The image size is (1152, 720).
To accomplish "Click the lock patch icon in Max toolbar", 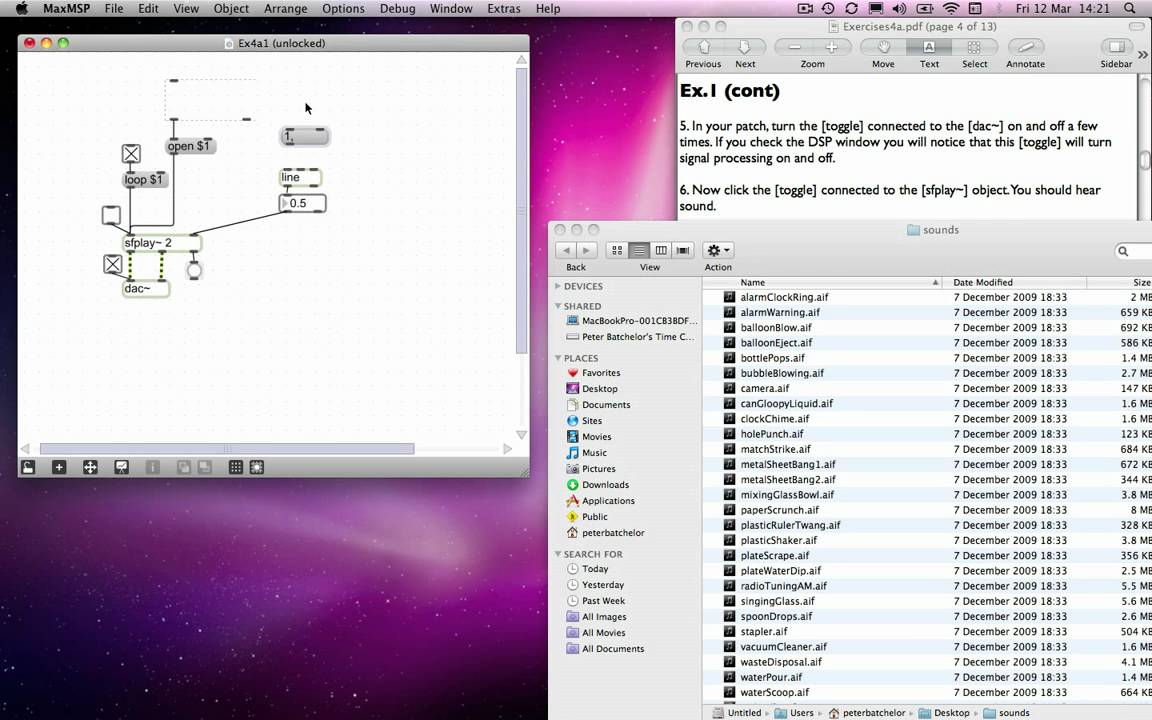I will click(28, 467).
